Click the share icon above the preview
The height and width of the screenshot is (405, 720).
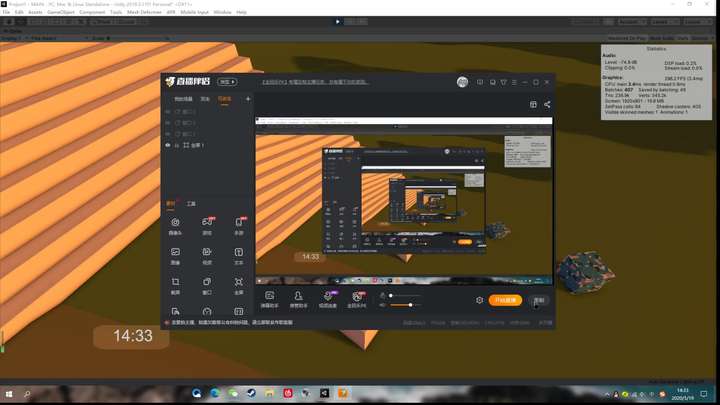coord(547,104)
